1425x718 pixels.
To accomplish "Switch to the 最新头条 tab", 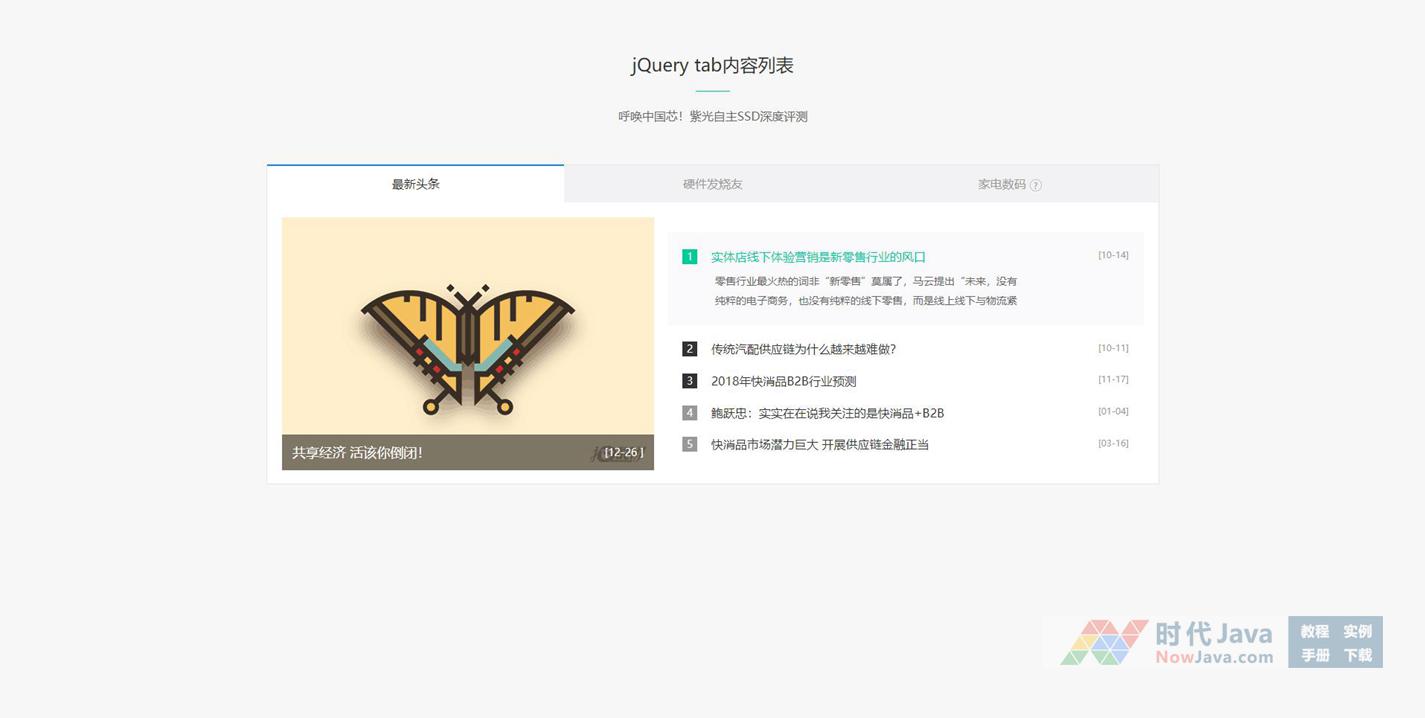I will pos(415,184).
